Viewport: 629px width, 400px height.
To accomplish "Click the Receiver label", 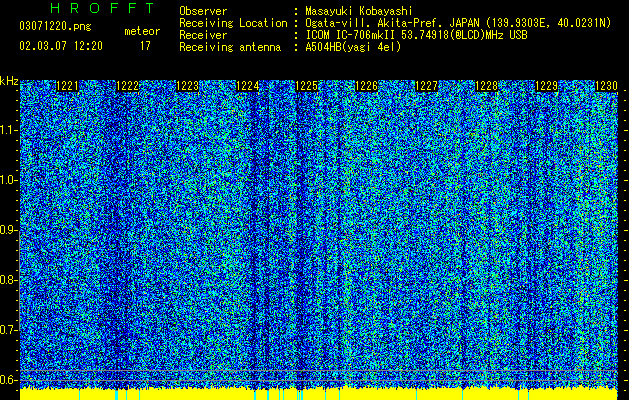I will [x=203, y=35].
